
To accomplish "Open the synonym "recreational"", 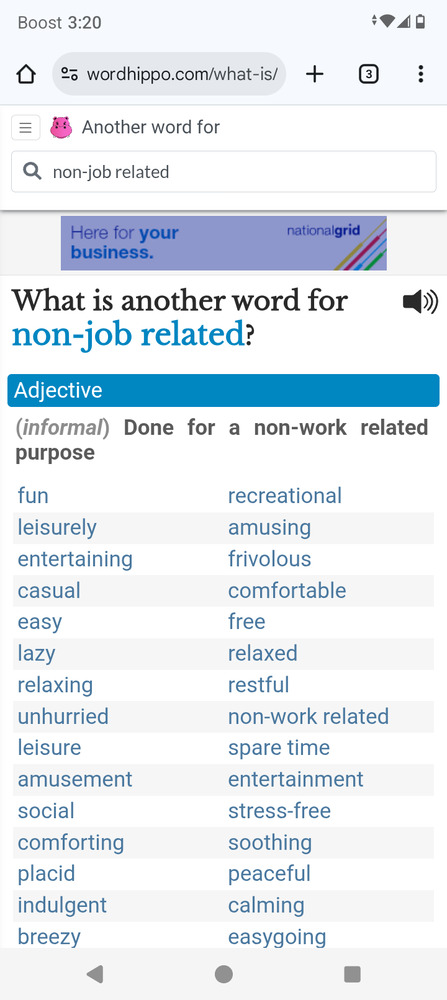I will click(285, 496).
